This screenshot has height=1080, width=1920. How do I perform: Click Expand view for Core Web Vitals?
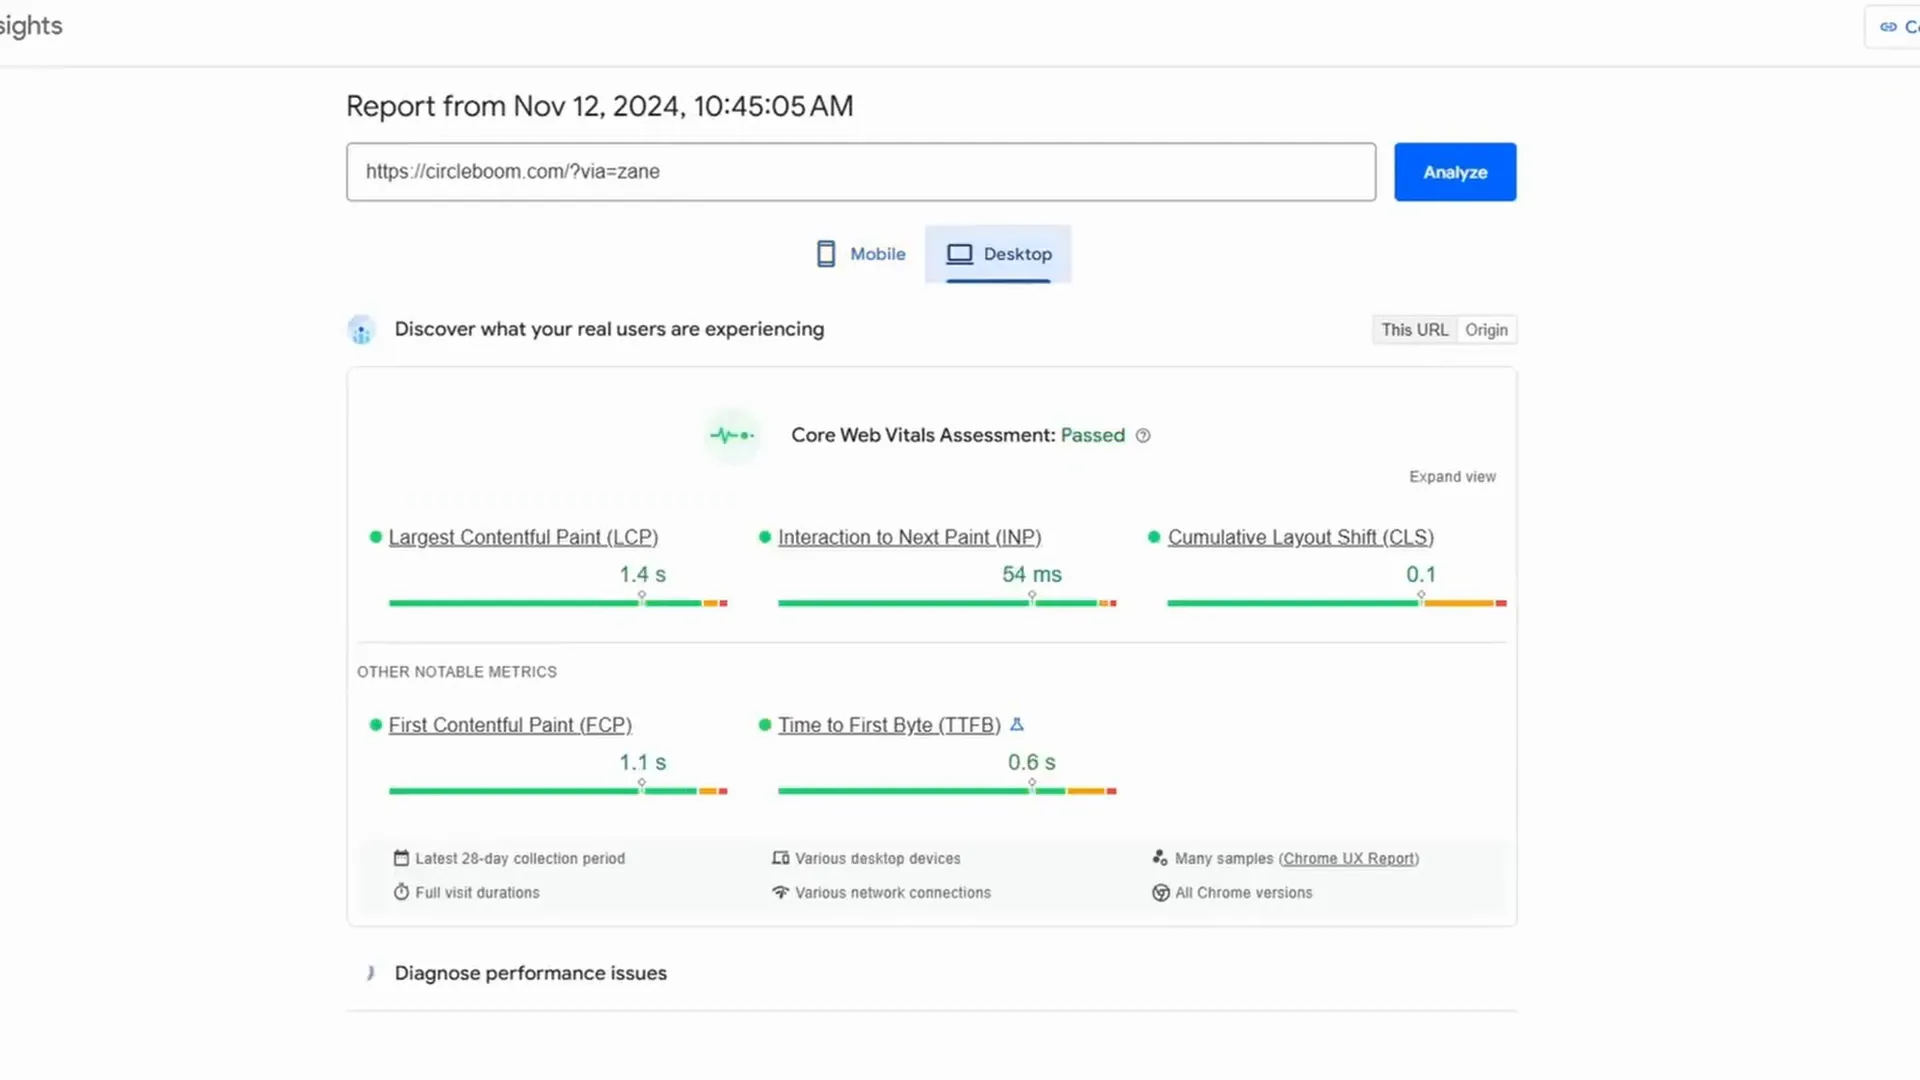pos(1452,477)
